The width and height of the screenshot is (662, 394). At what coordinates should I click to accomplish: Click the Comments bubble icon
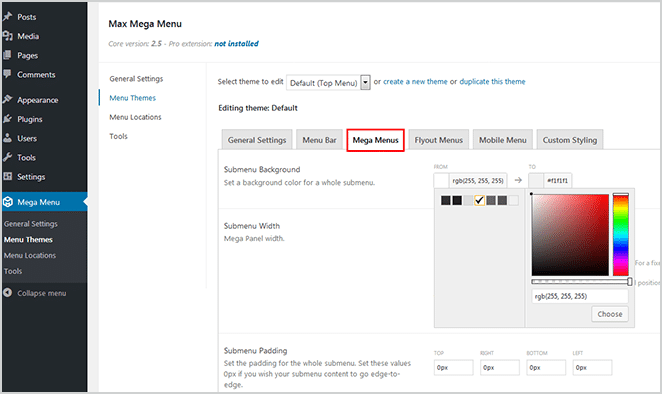(7, 74)
